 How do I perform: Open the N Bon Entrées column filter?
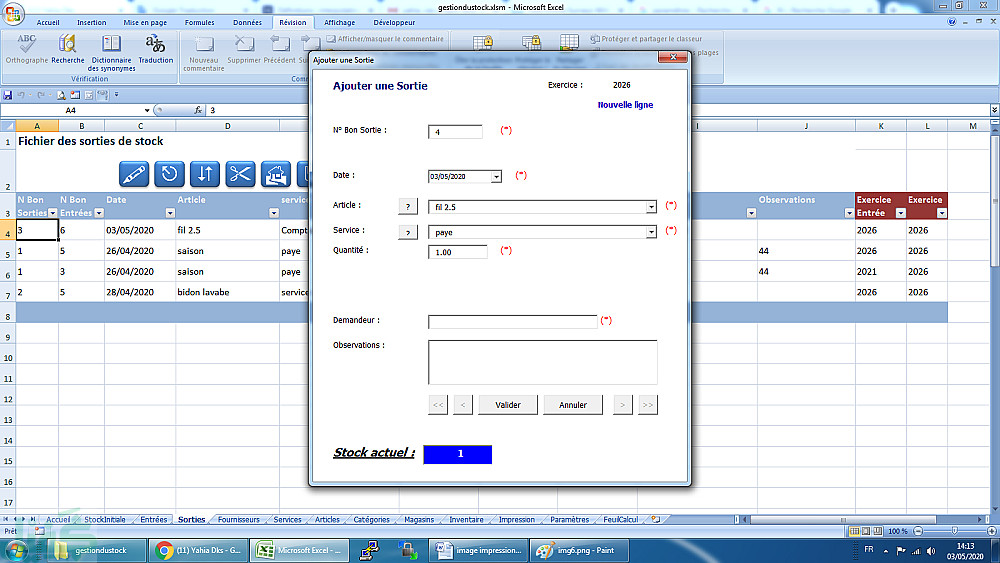coord(99,213)
